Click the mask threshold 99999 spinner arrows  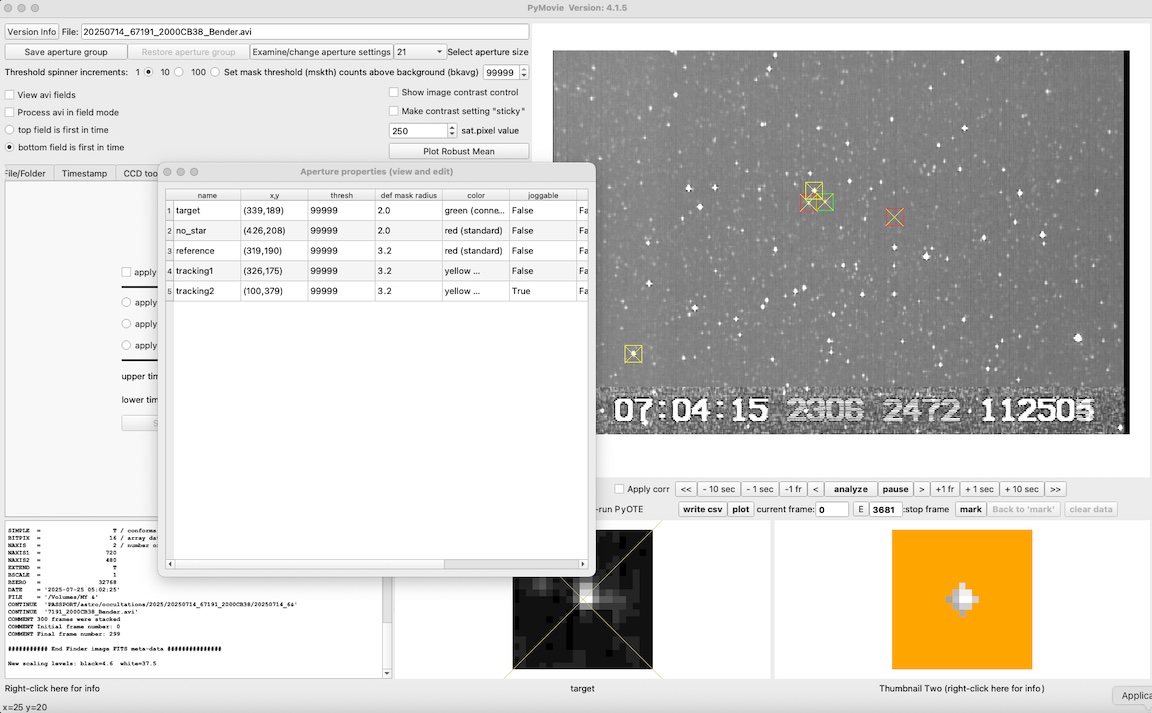pyautogui.click(x=524, y=72)
